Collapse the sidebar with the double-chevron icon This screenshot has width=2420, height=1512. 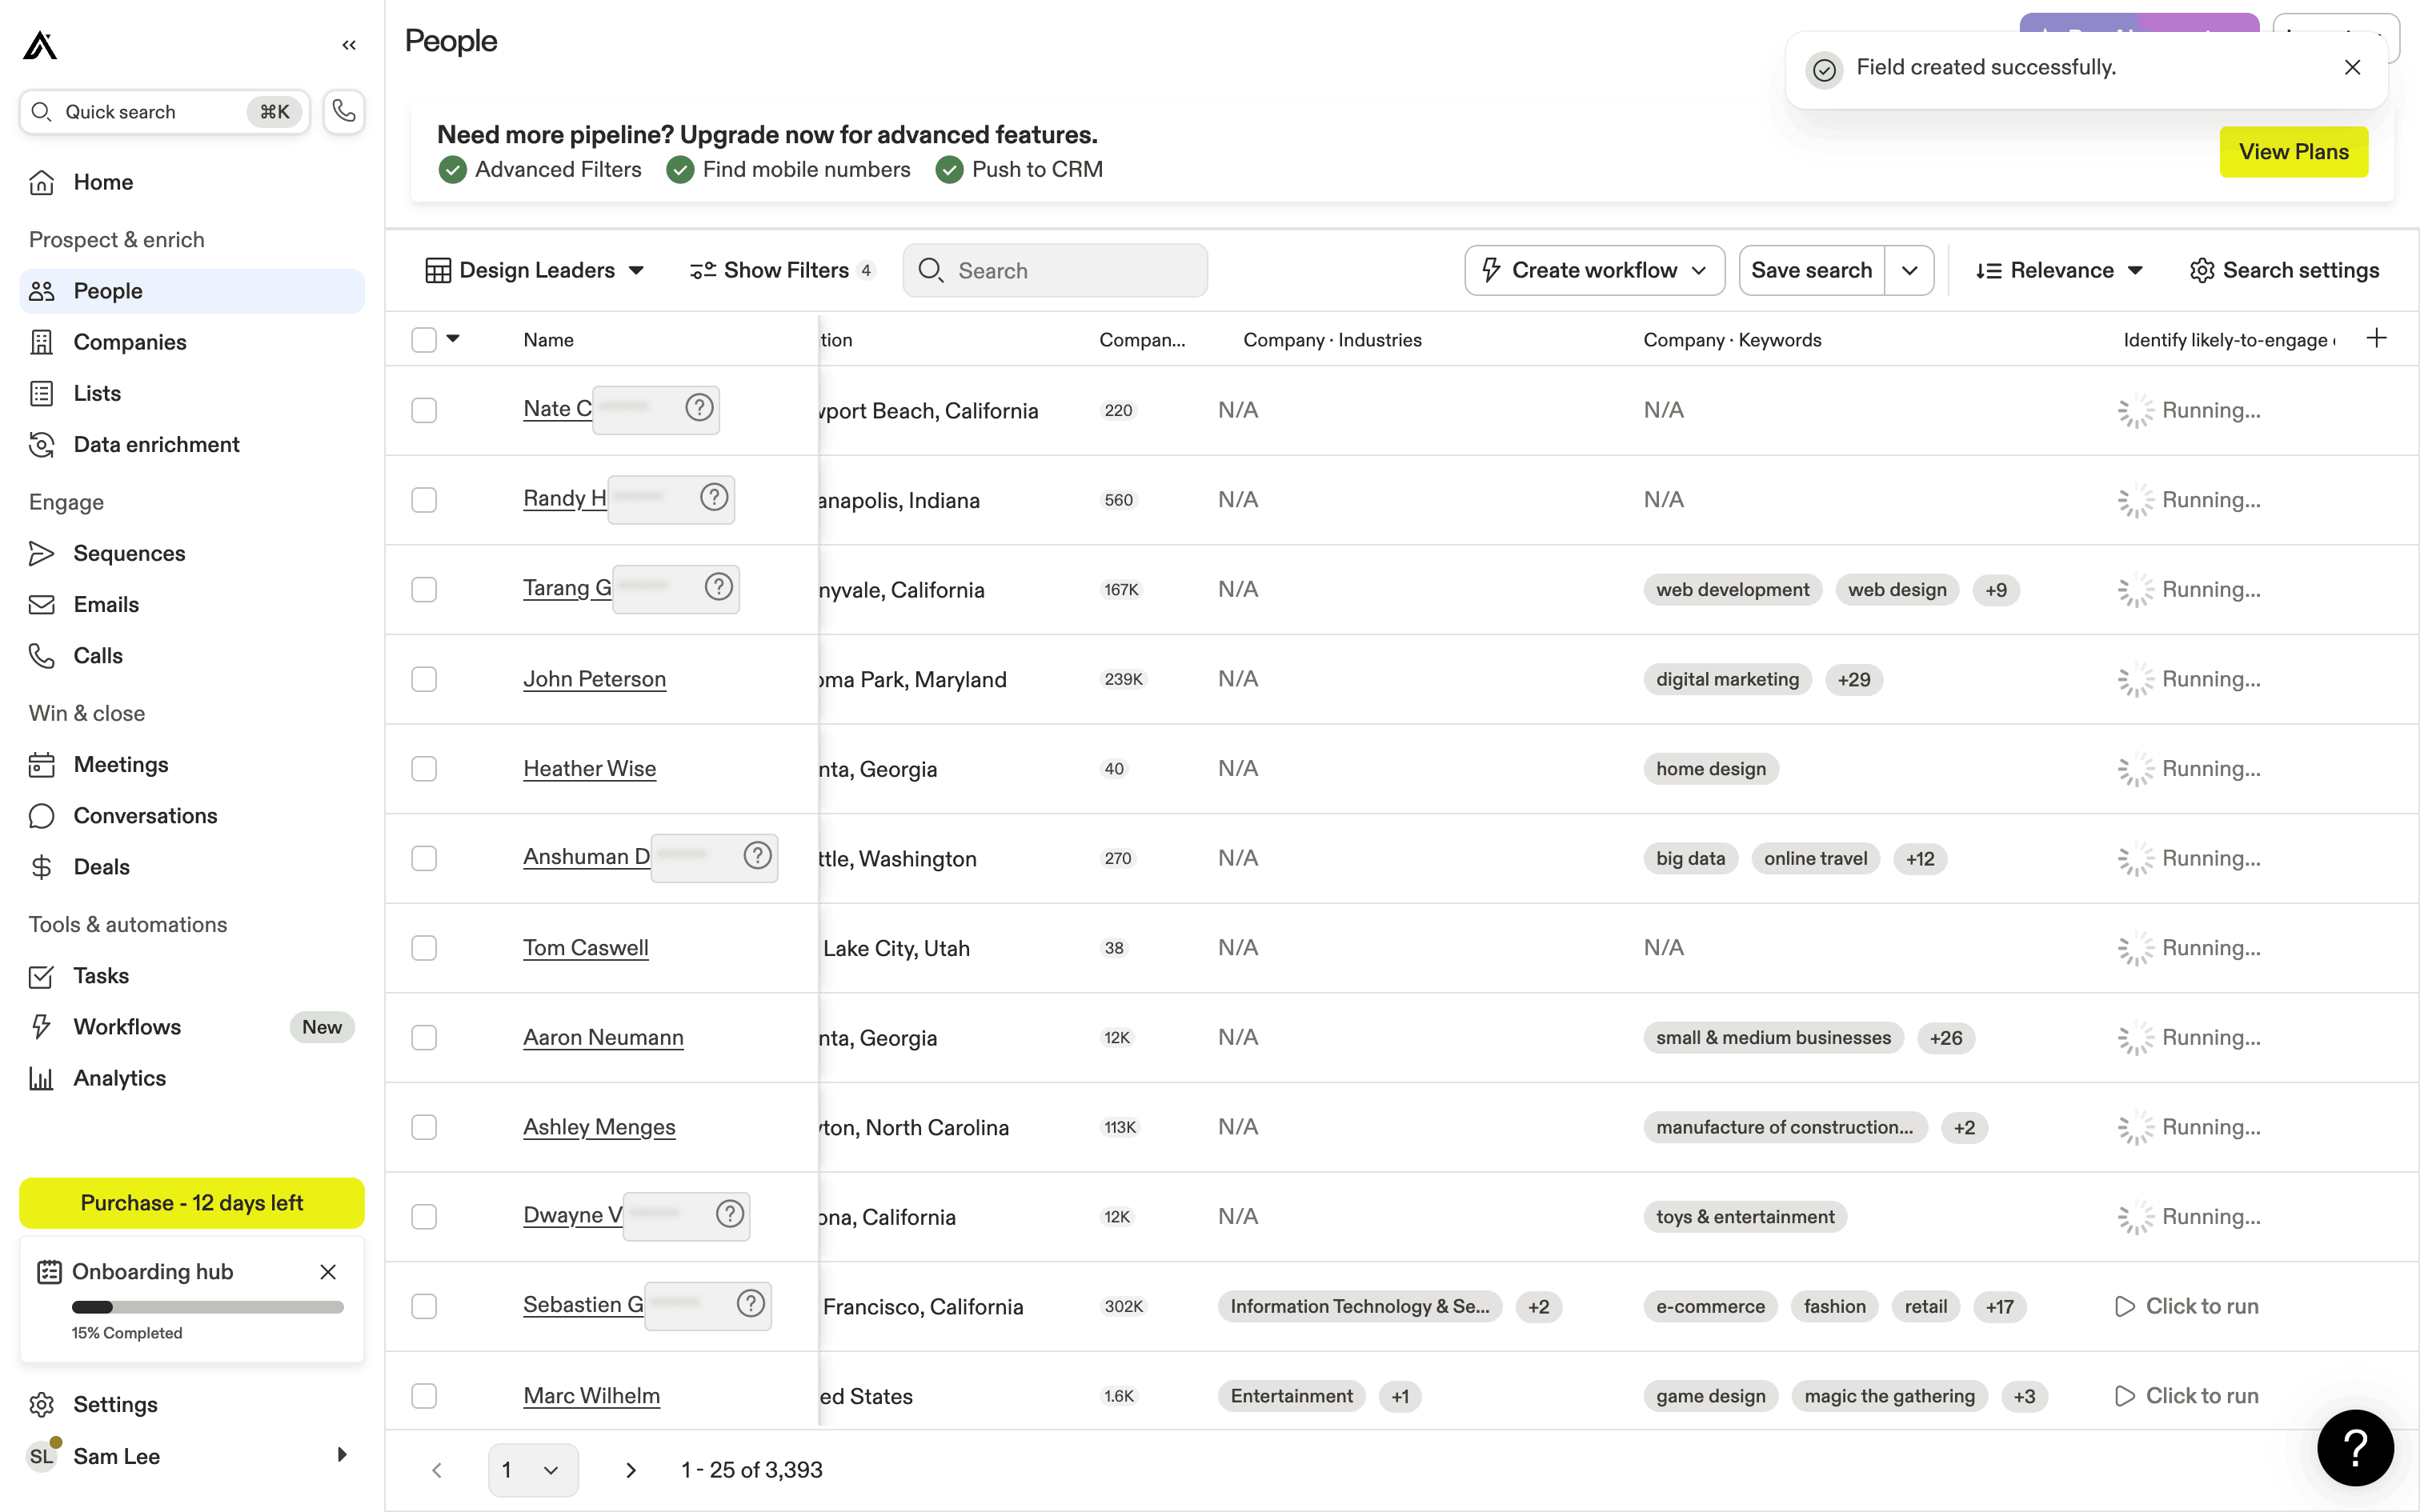click(349, 45)
